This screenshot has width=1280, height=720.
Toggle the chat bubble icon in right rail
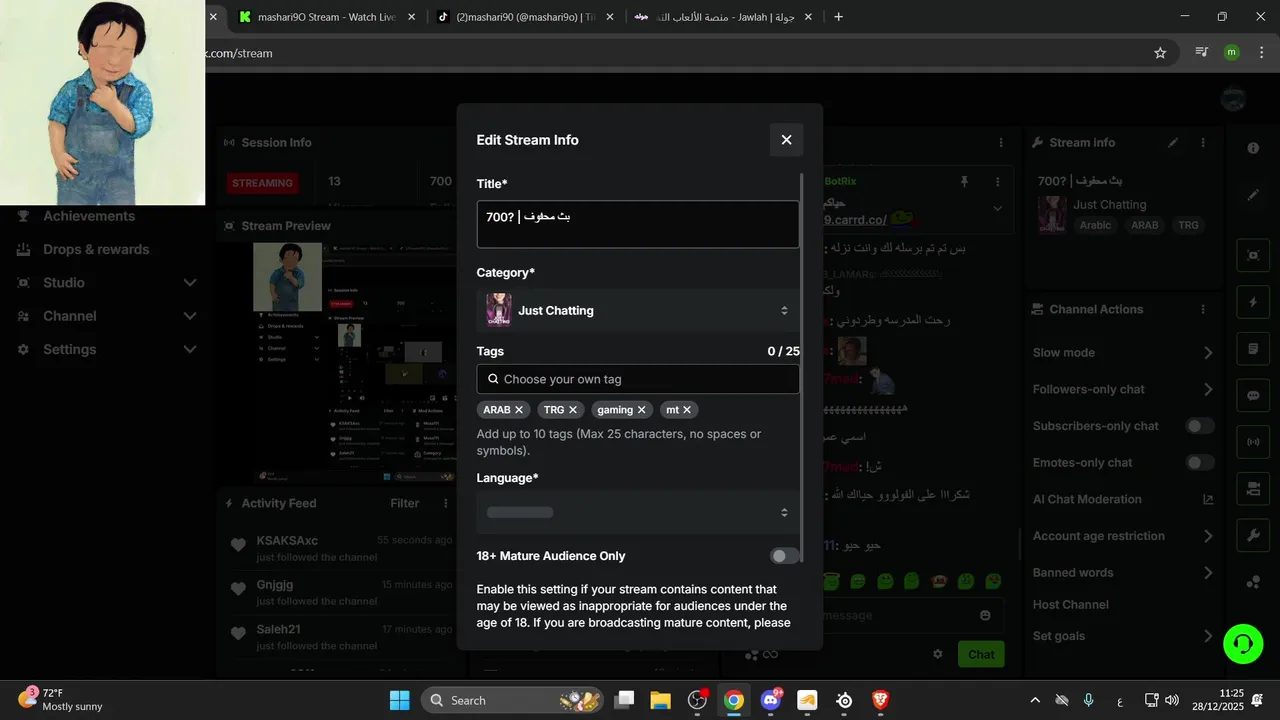[x=1253, y=396]
